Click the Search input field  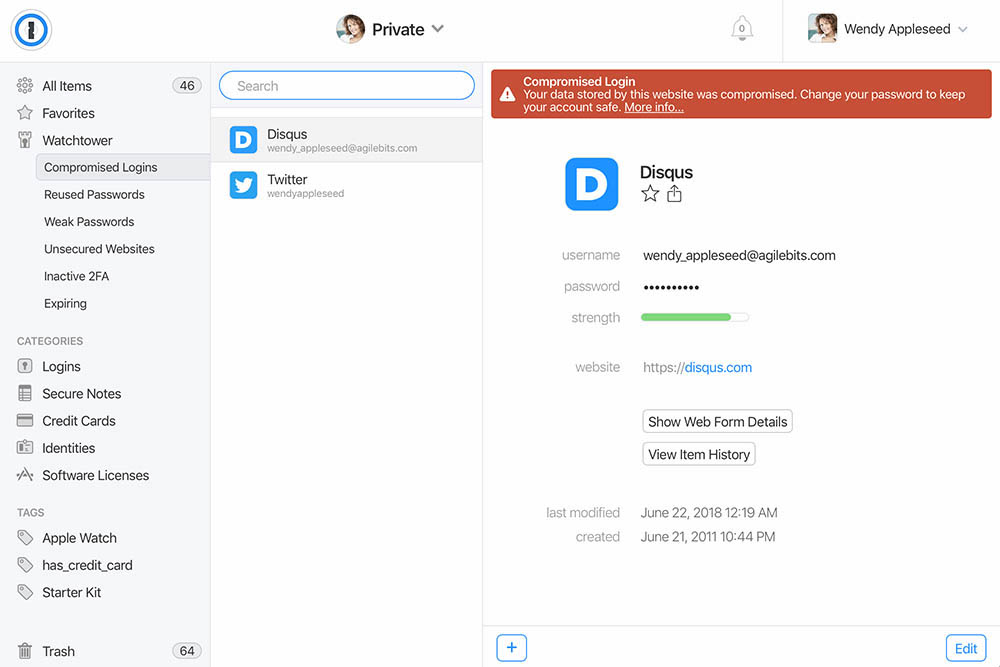click(x=347, y=85)
